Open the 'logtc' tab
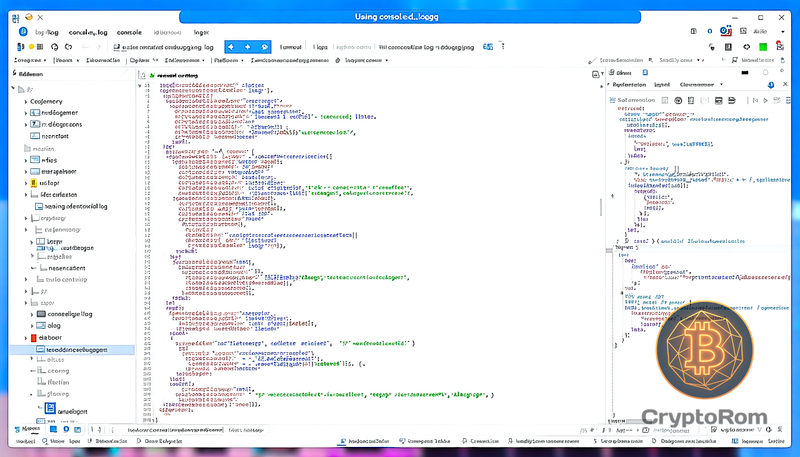The width and height of the screenshot is (800, 457). (201, 32)
